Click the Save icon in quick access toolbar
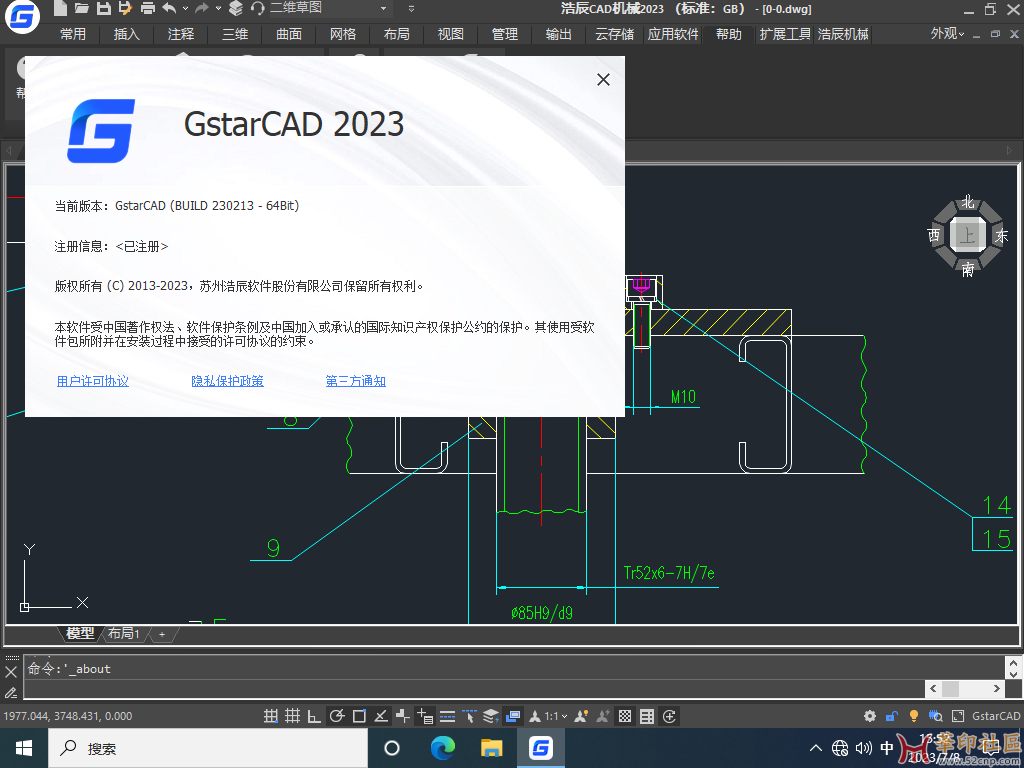The image size is (1024, 768). tap(103, 8)
